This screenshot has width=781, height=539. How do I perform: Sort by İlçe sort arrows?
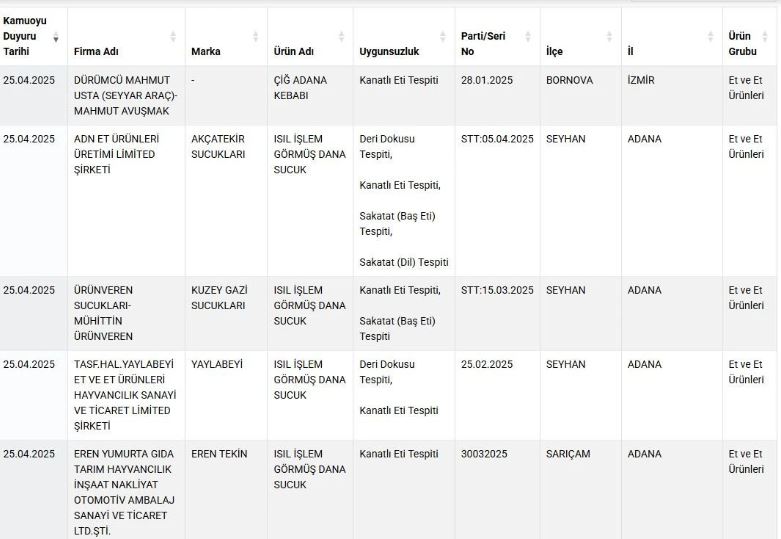pos(609,36)
